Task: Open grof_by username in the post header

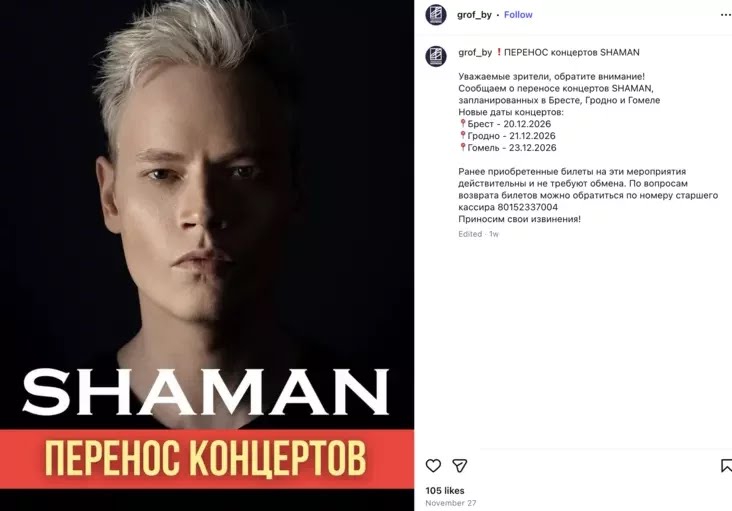Action: point(474,15)
